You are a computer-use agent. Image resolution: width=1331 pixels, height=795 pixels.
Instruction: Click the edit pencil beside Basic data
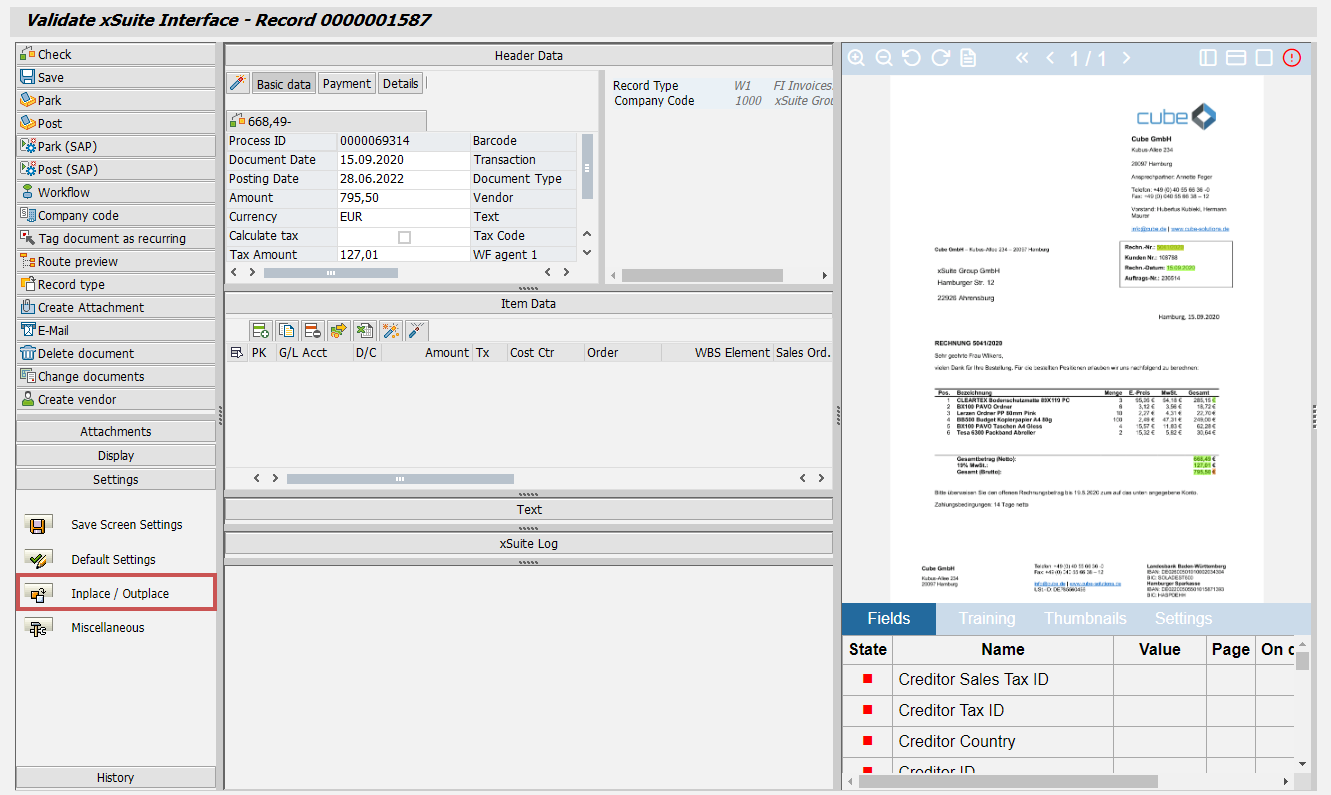tap(236, 83)
